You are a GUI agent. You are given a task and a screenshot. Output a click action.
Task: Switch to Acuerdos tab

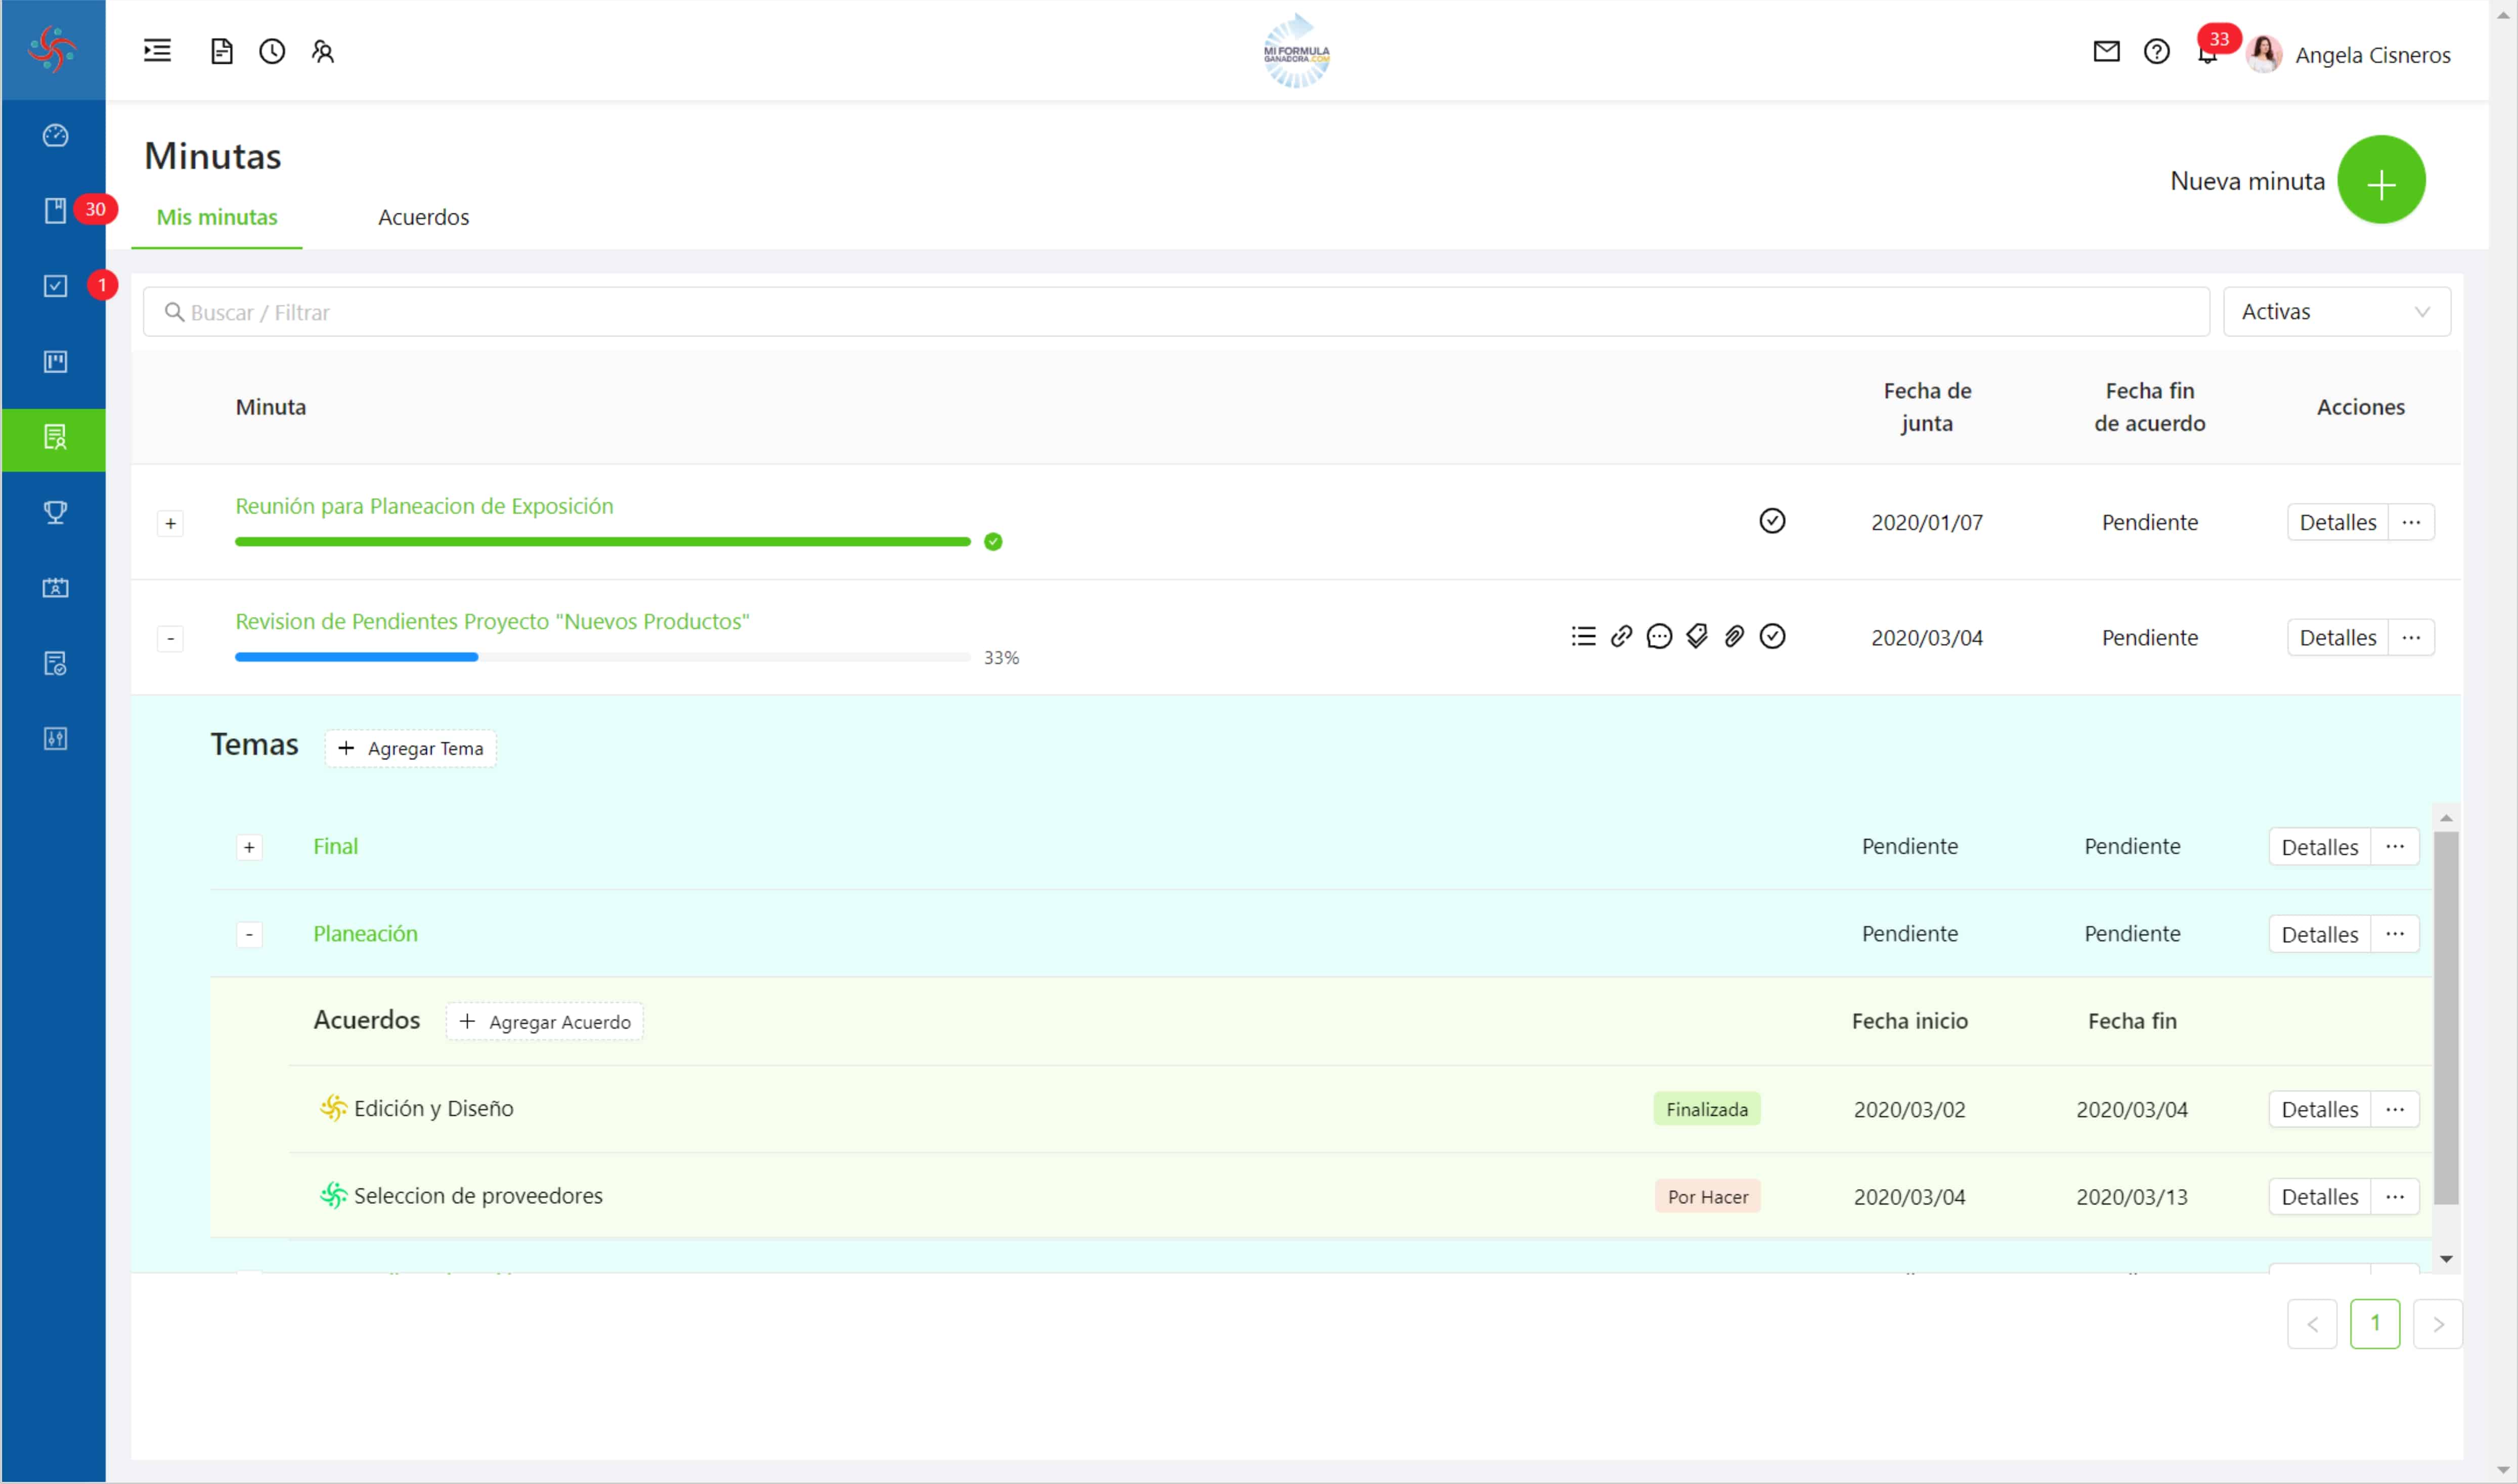click(423, 217)
